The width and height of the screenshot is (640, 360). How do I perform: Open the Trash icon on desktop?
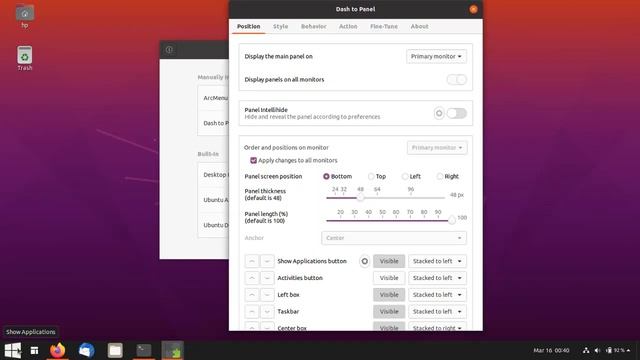coord(24,58)
